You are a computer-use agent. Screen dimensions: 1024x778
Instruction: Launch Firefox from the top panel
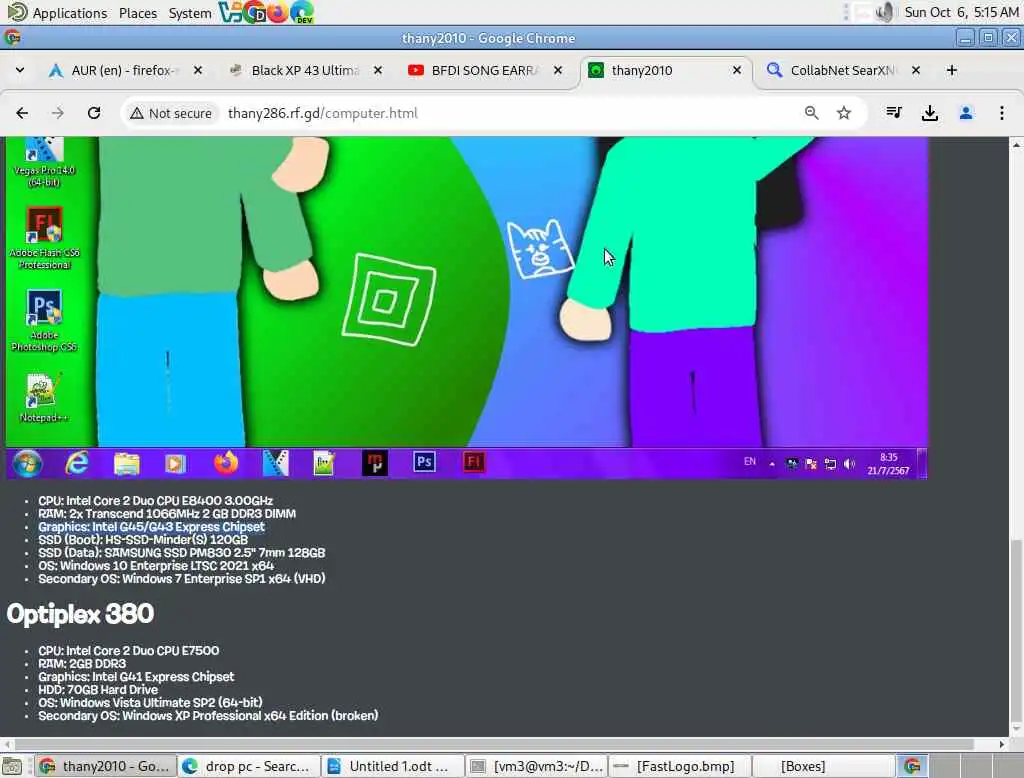278,12
